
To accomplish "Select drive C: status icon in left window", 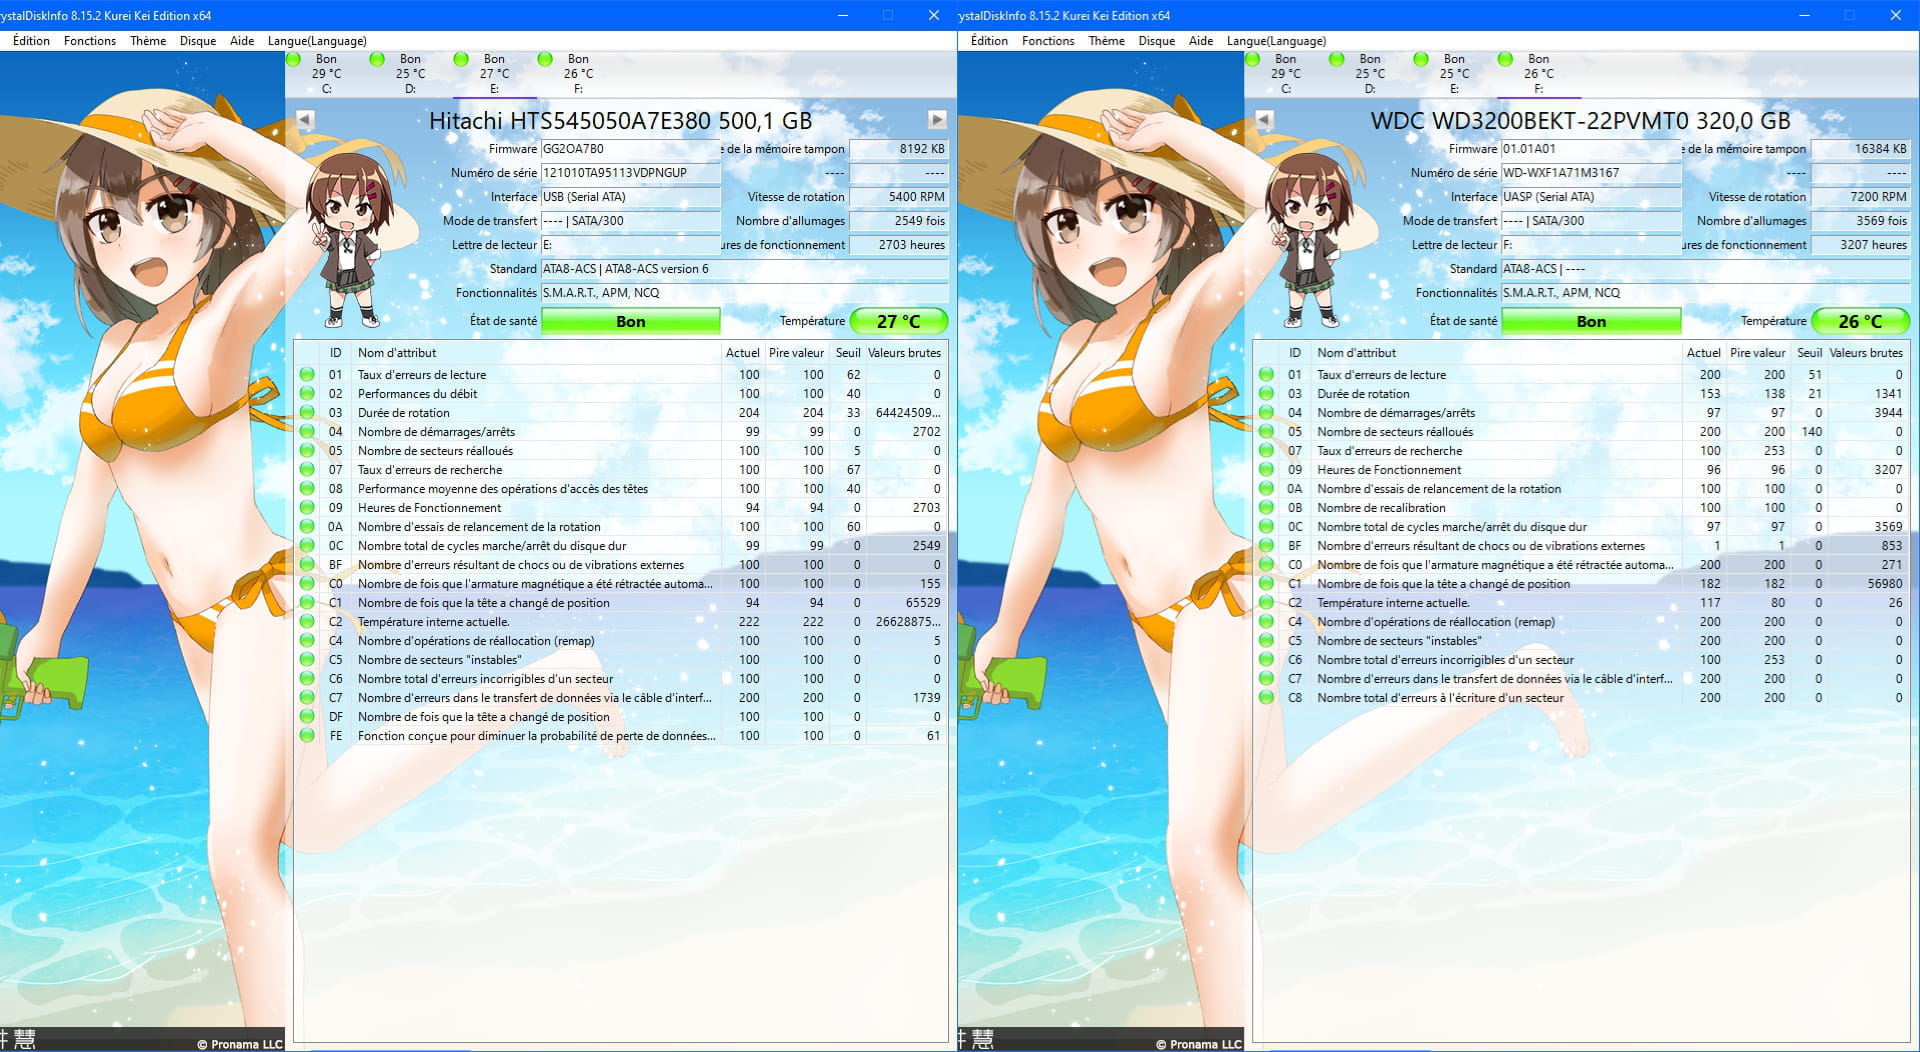I will pyautogui.click(x=293, y=59).
